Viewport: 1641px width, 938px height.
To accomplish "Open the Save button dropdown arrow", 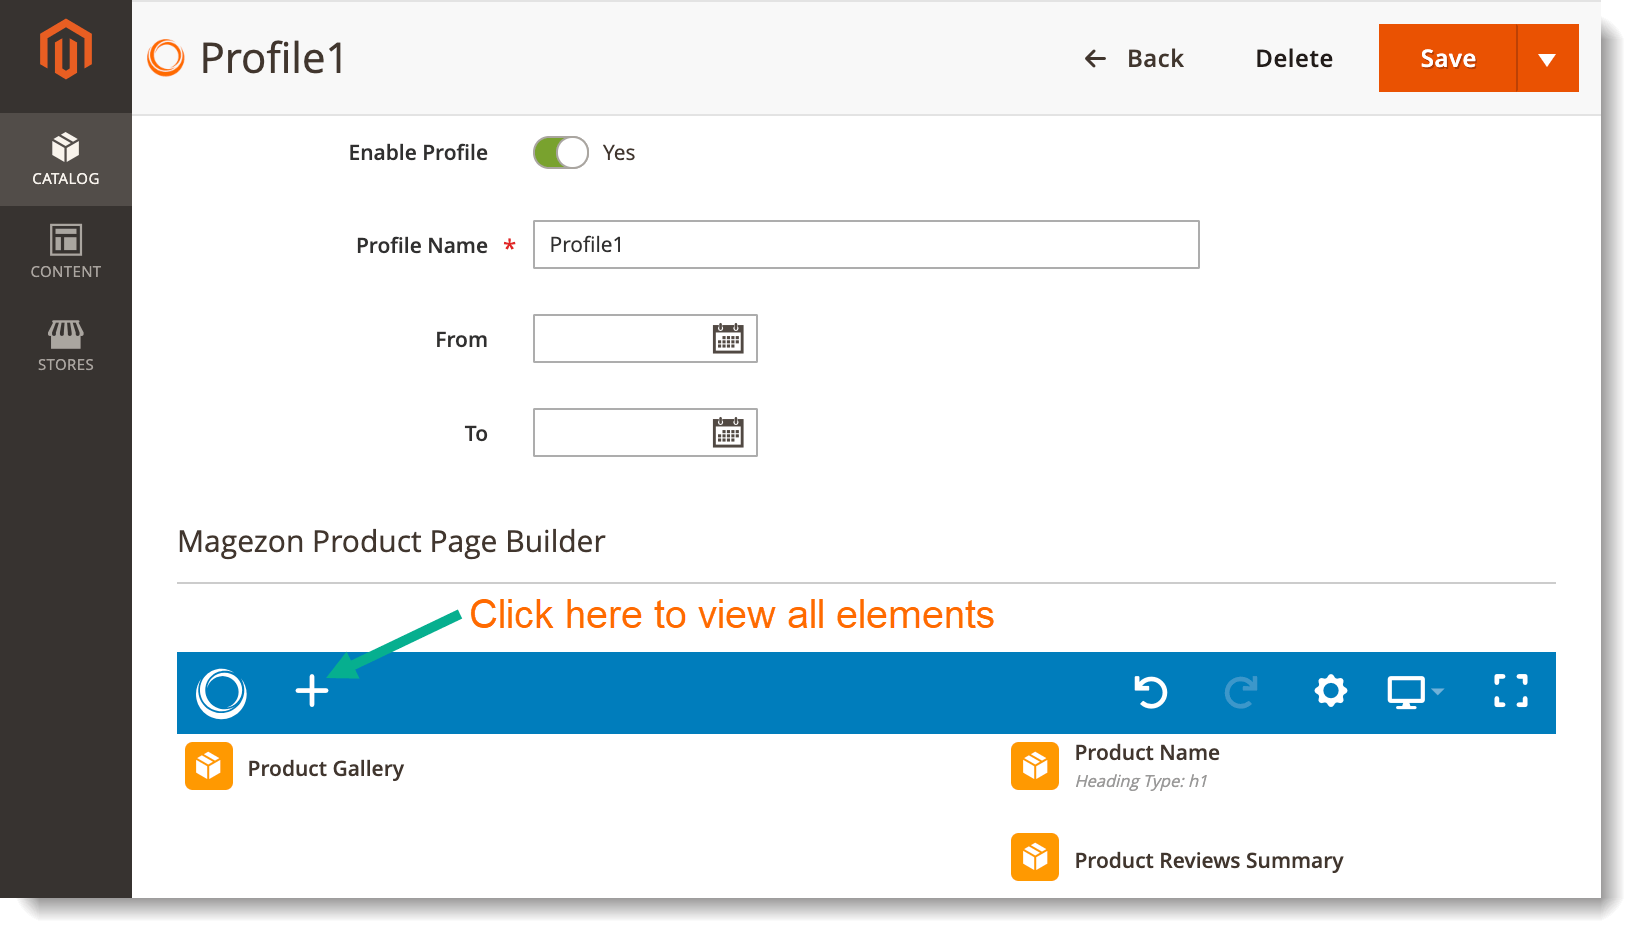I will pos(1548,57).
